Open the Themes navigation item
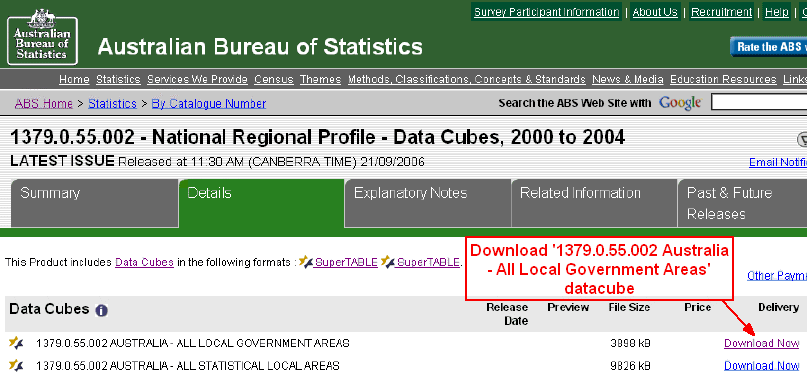 (x=321, y=79)
